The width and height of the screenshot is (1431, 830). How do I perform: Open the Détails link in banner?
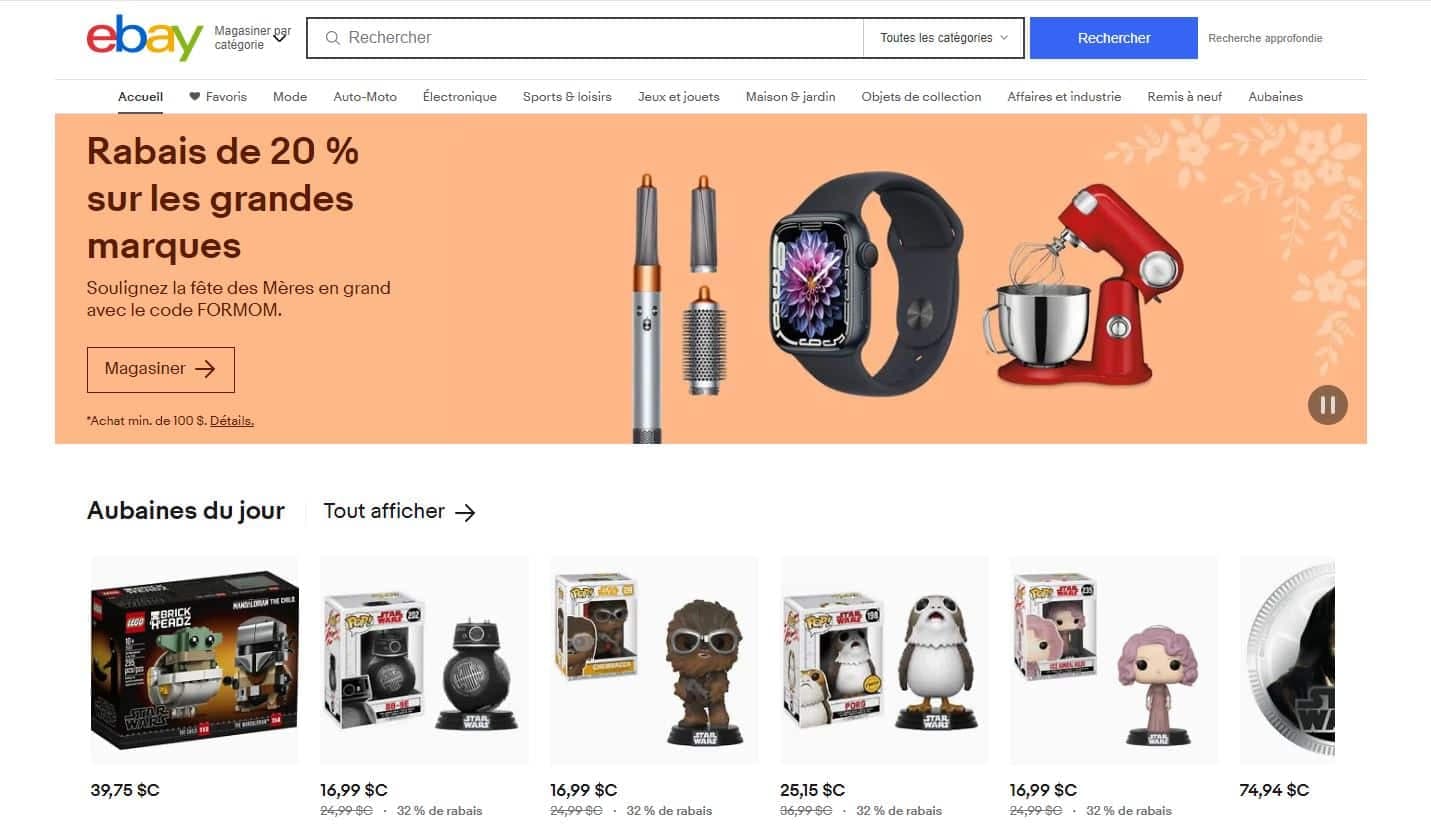click(232, 421)
